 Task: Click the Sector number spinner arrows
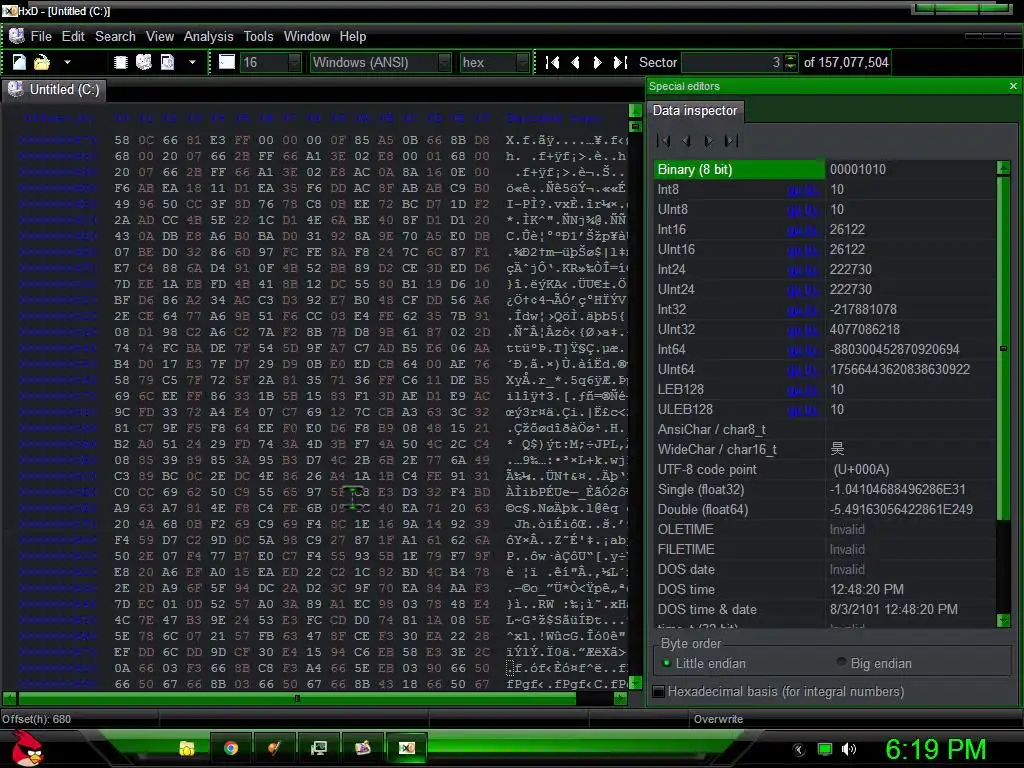coord(790,62)
